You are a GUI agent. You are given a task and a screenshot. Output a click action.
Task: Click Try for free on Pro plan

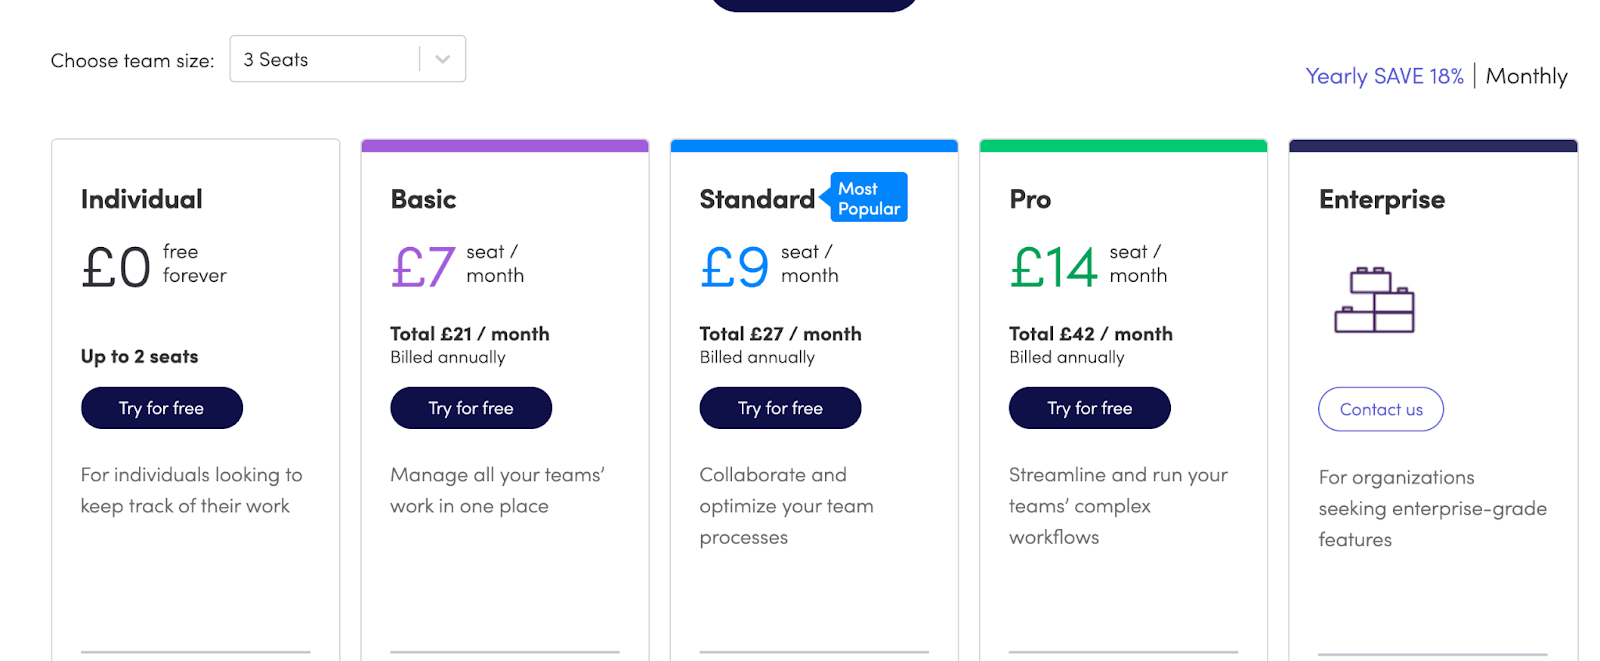tap(1089, 408)
